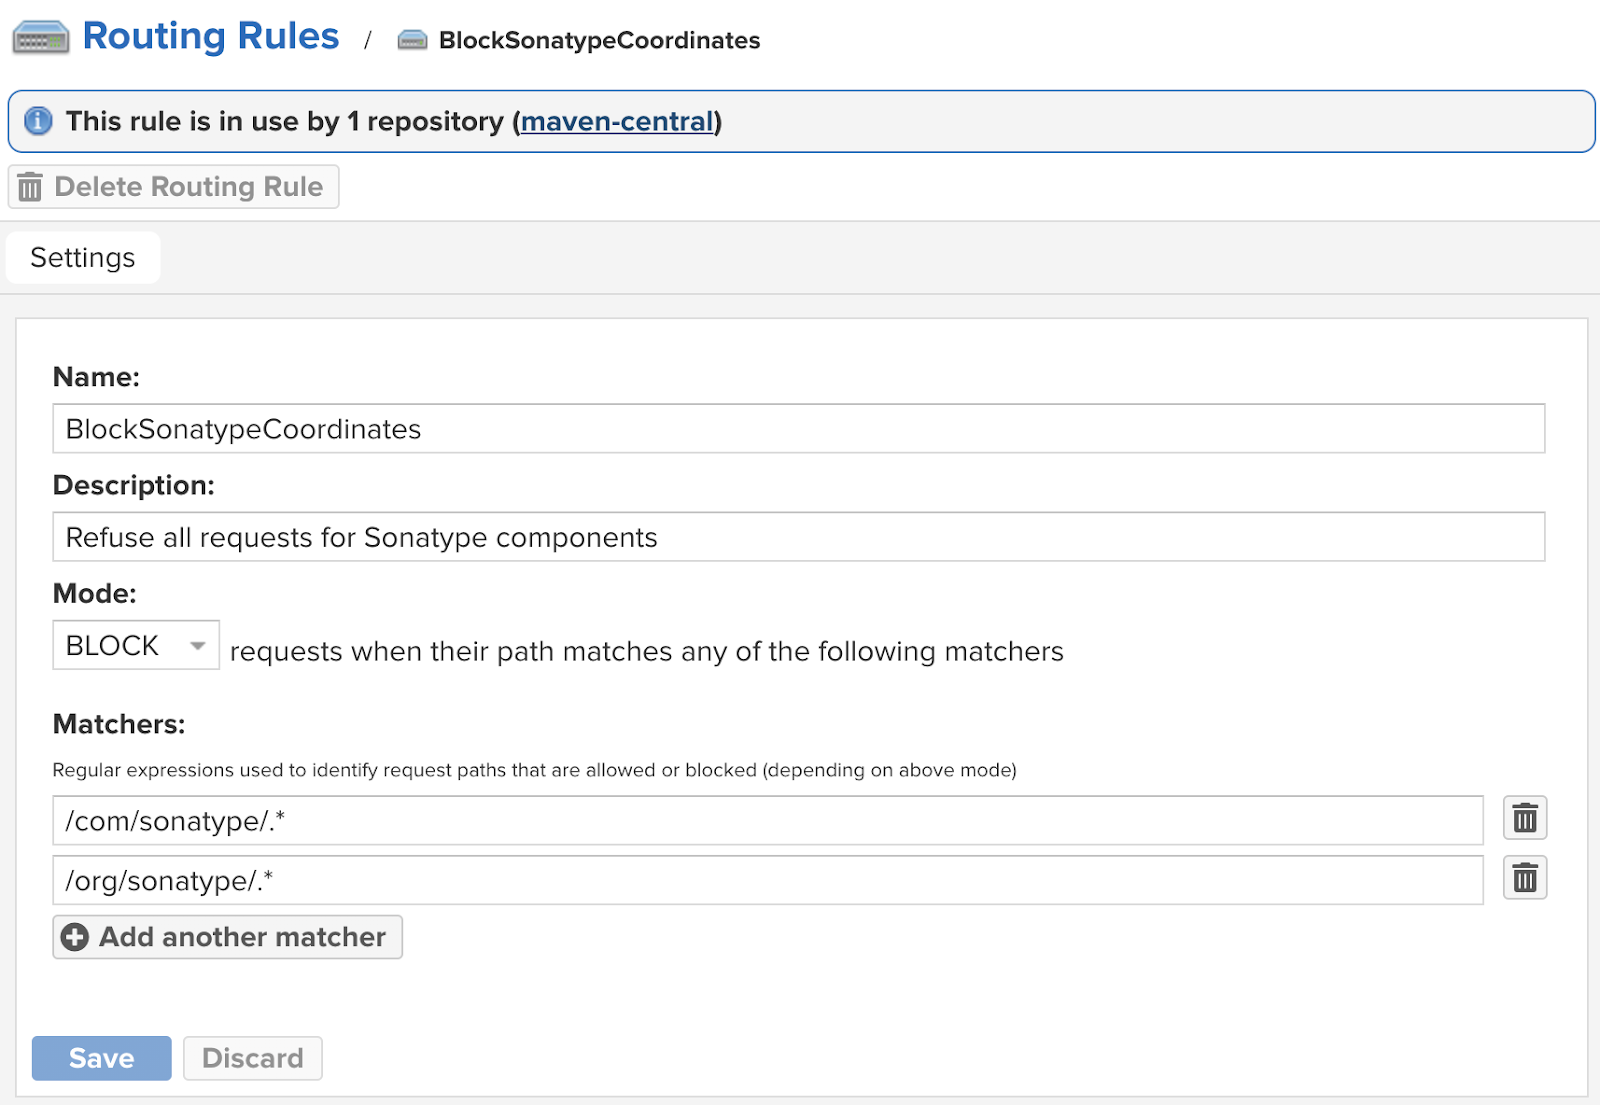Expand the Mode dropdown arrow
The height and width of the screenshot is (1105, 1600).
click(x=198, y=646)
